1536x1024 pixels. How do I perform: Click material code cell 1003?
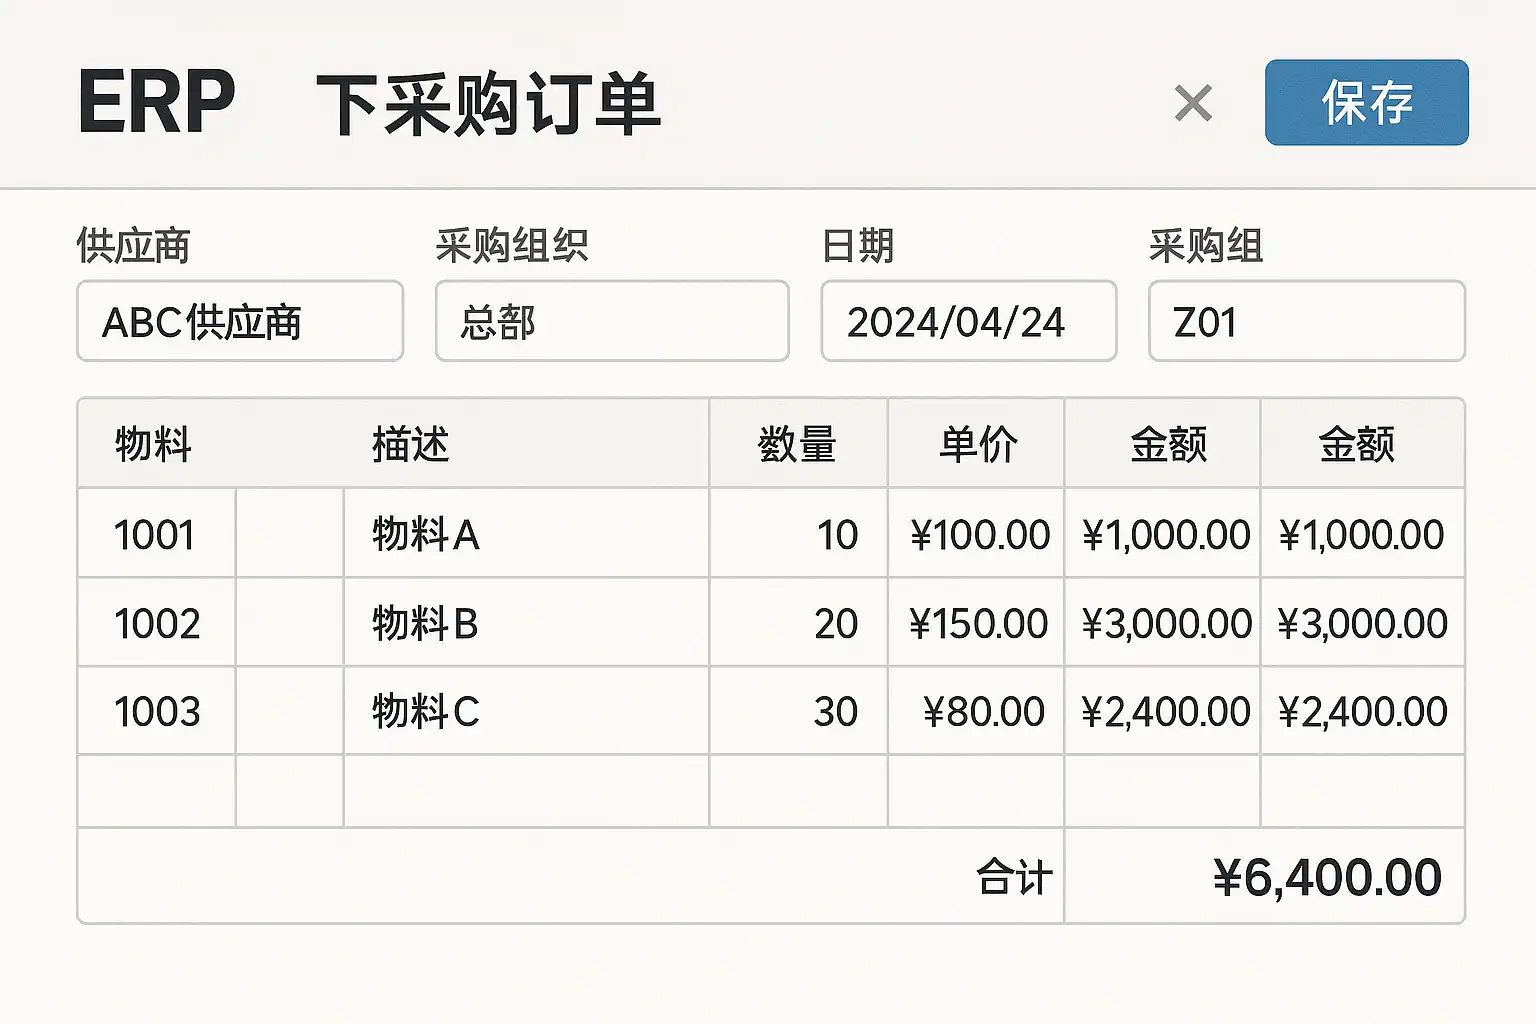coord(156,711)
